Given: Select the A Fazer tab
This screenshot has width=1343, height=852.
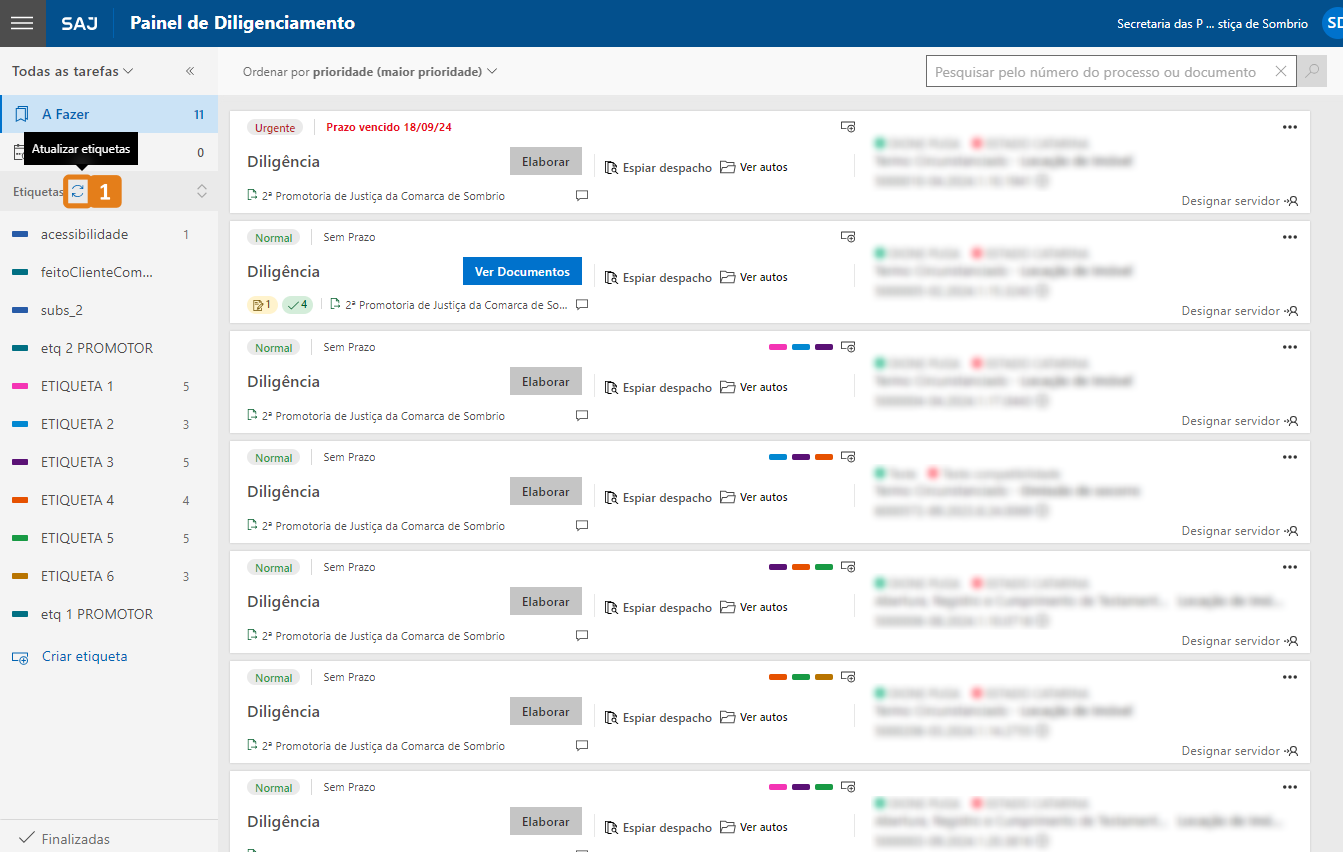Looking at the screenshot, I should point(108,114).
